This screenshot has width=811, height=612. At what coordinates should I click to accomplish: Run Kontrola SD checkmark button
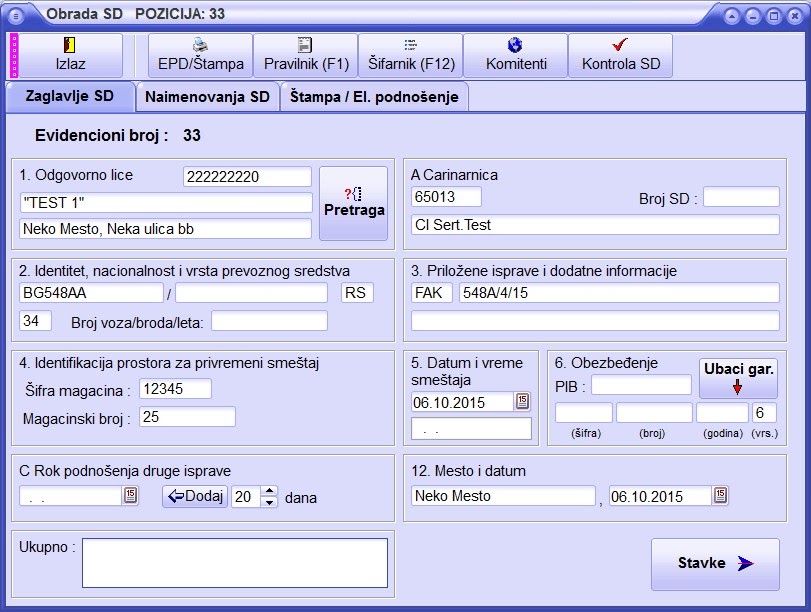coord(621,55)
